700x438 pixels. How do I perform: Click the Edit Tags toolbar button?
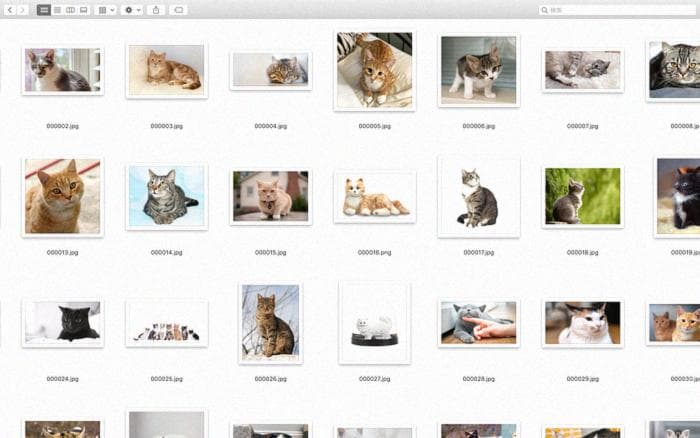[179, 10]
